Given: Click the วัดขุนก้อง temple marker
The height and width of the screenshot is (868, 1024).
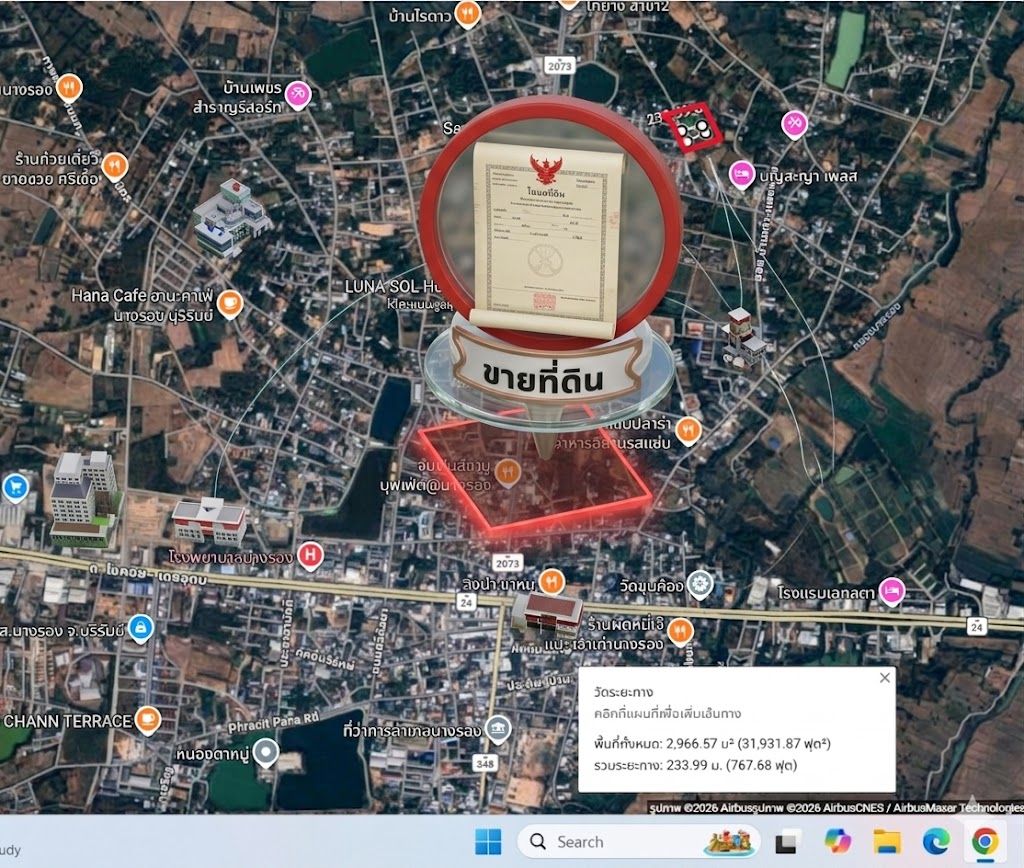Looking at the screenshot, I should point(700,585).
